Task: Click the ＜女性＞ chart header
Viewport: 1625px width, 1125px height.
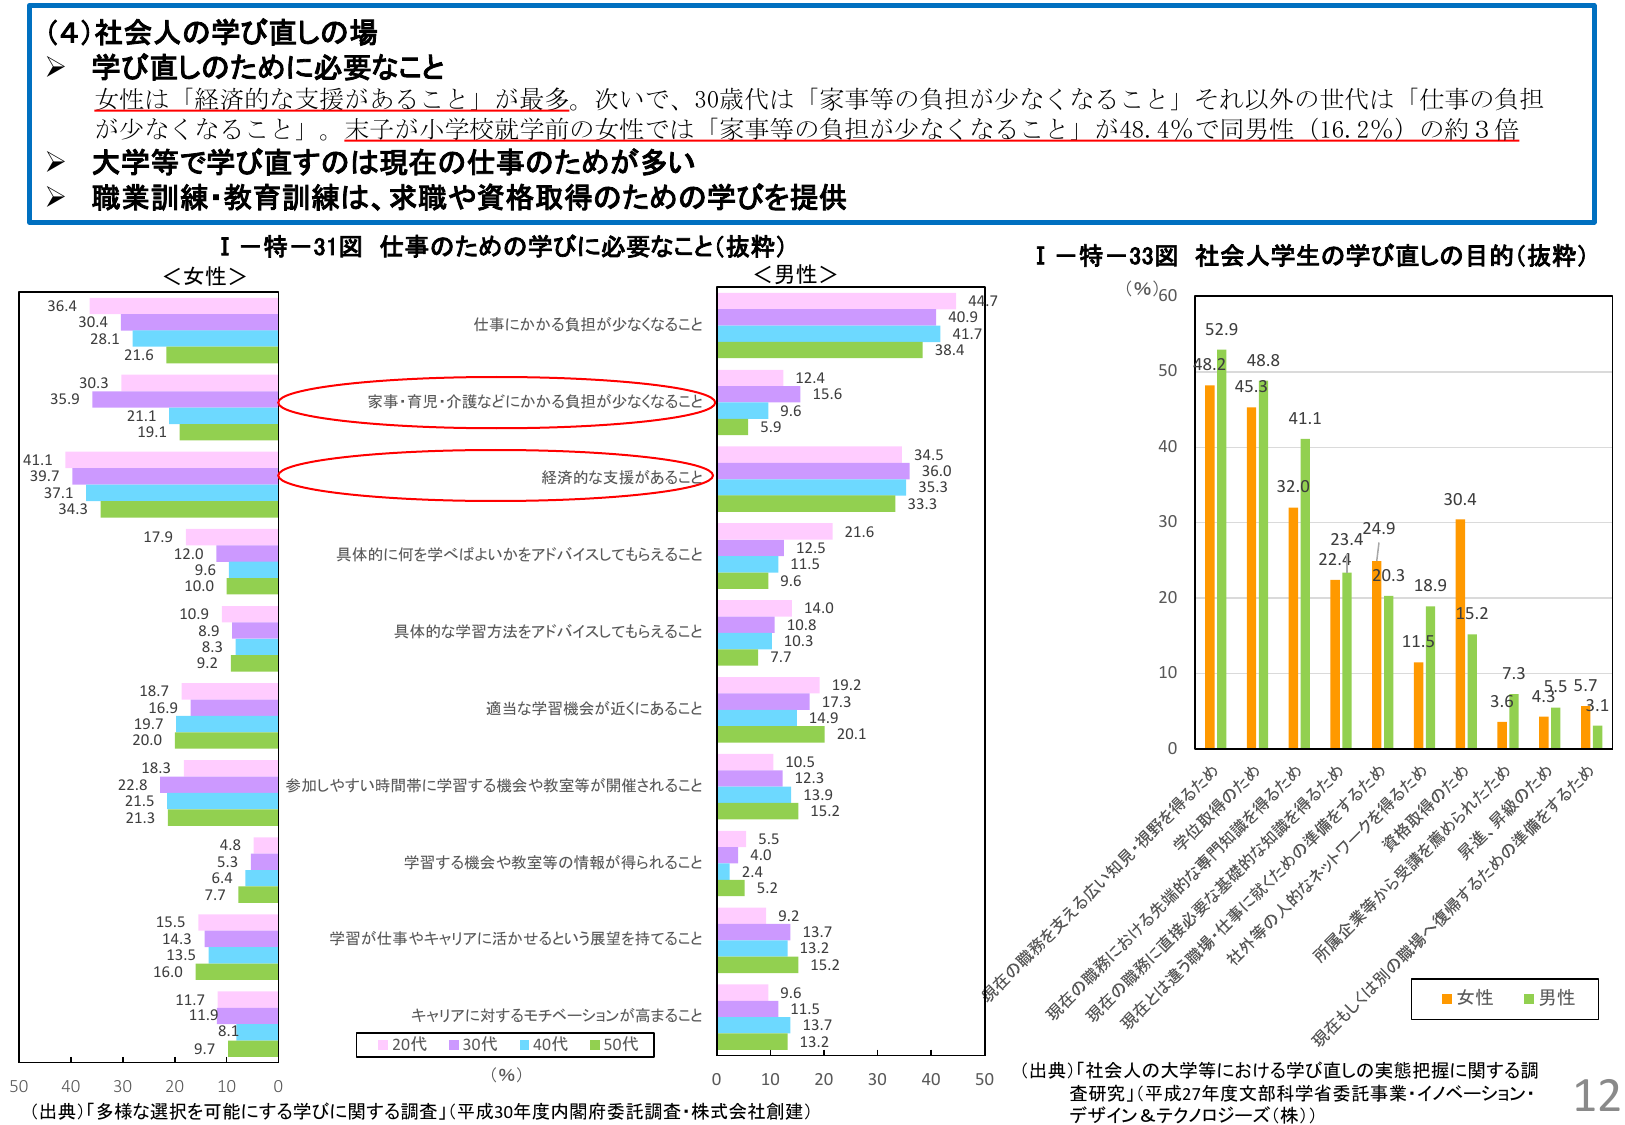Action: (204, 276)
